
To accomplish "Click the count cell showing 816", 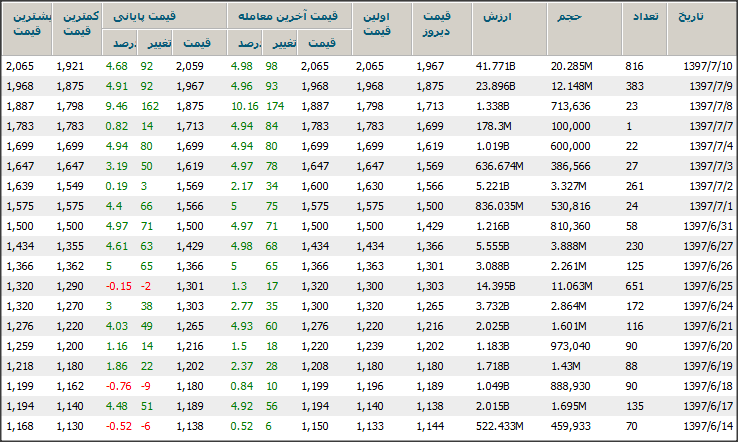I will pyautogui.click(x=634, y=65).
